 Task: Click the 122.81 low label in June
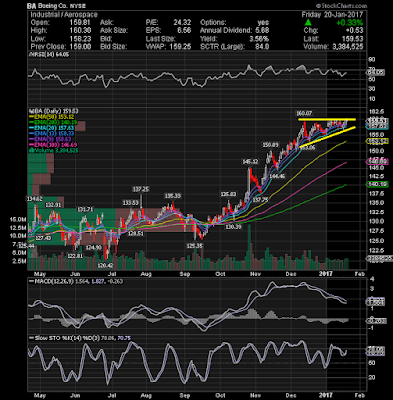[75, 256]
